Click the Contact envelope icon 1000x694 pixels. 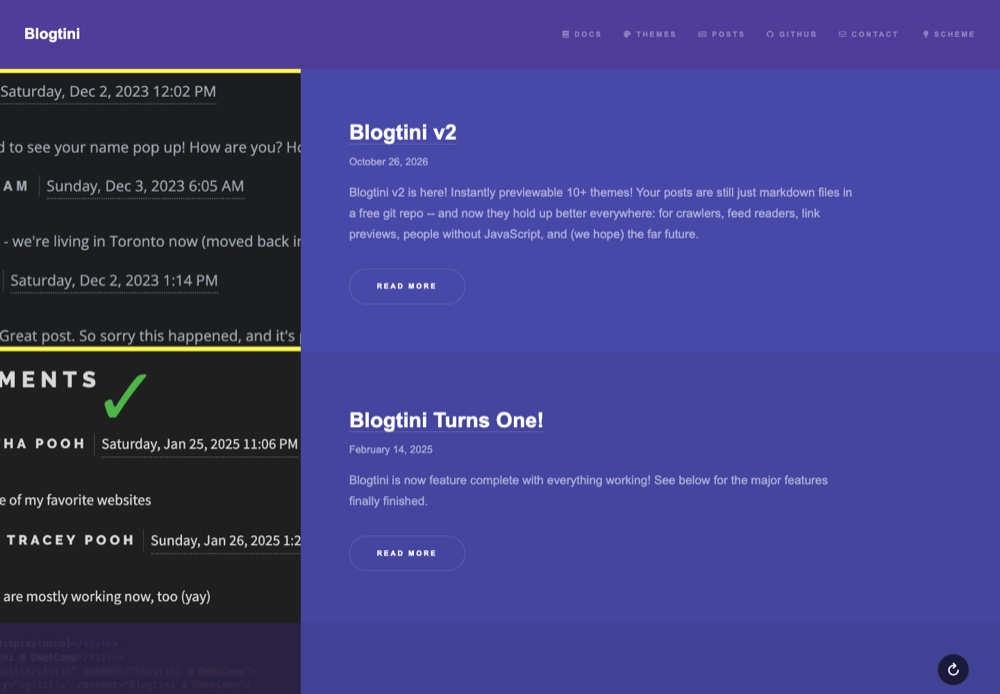[x=842, y=34]
